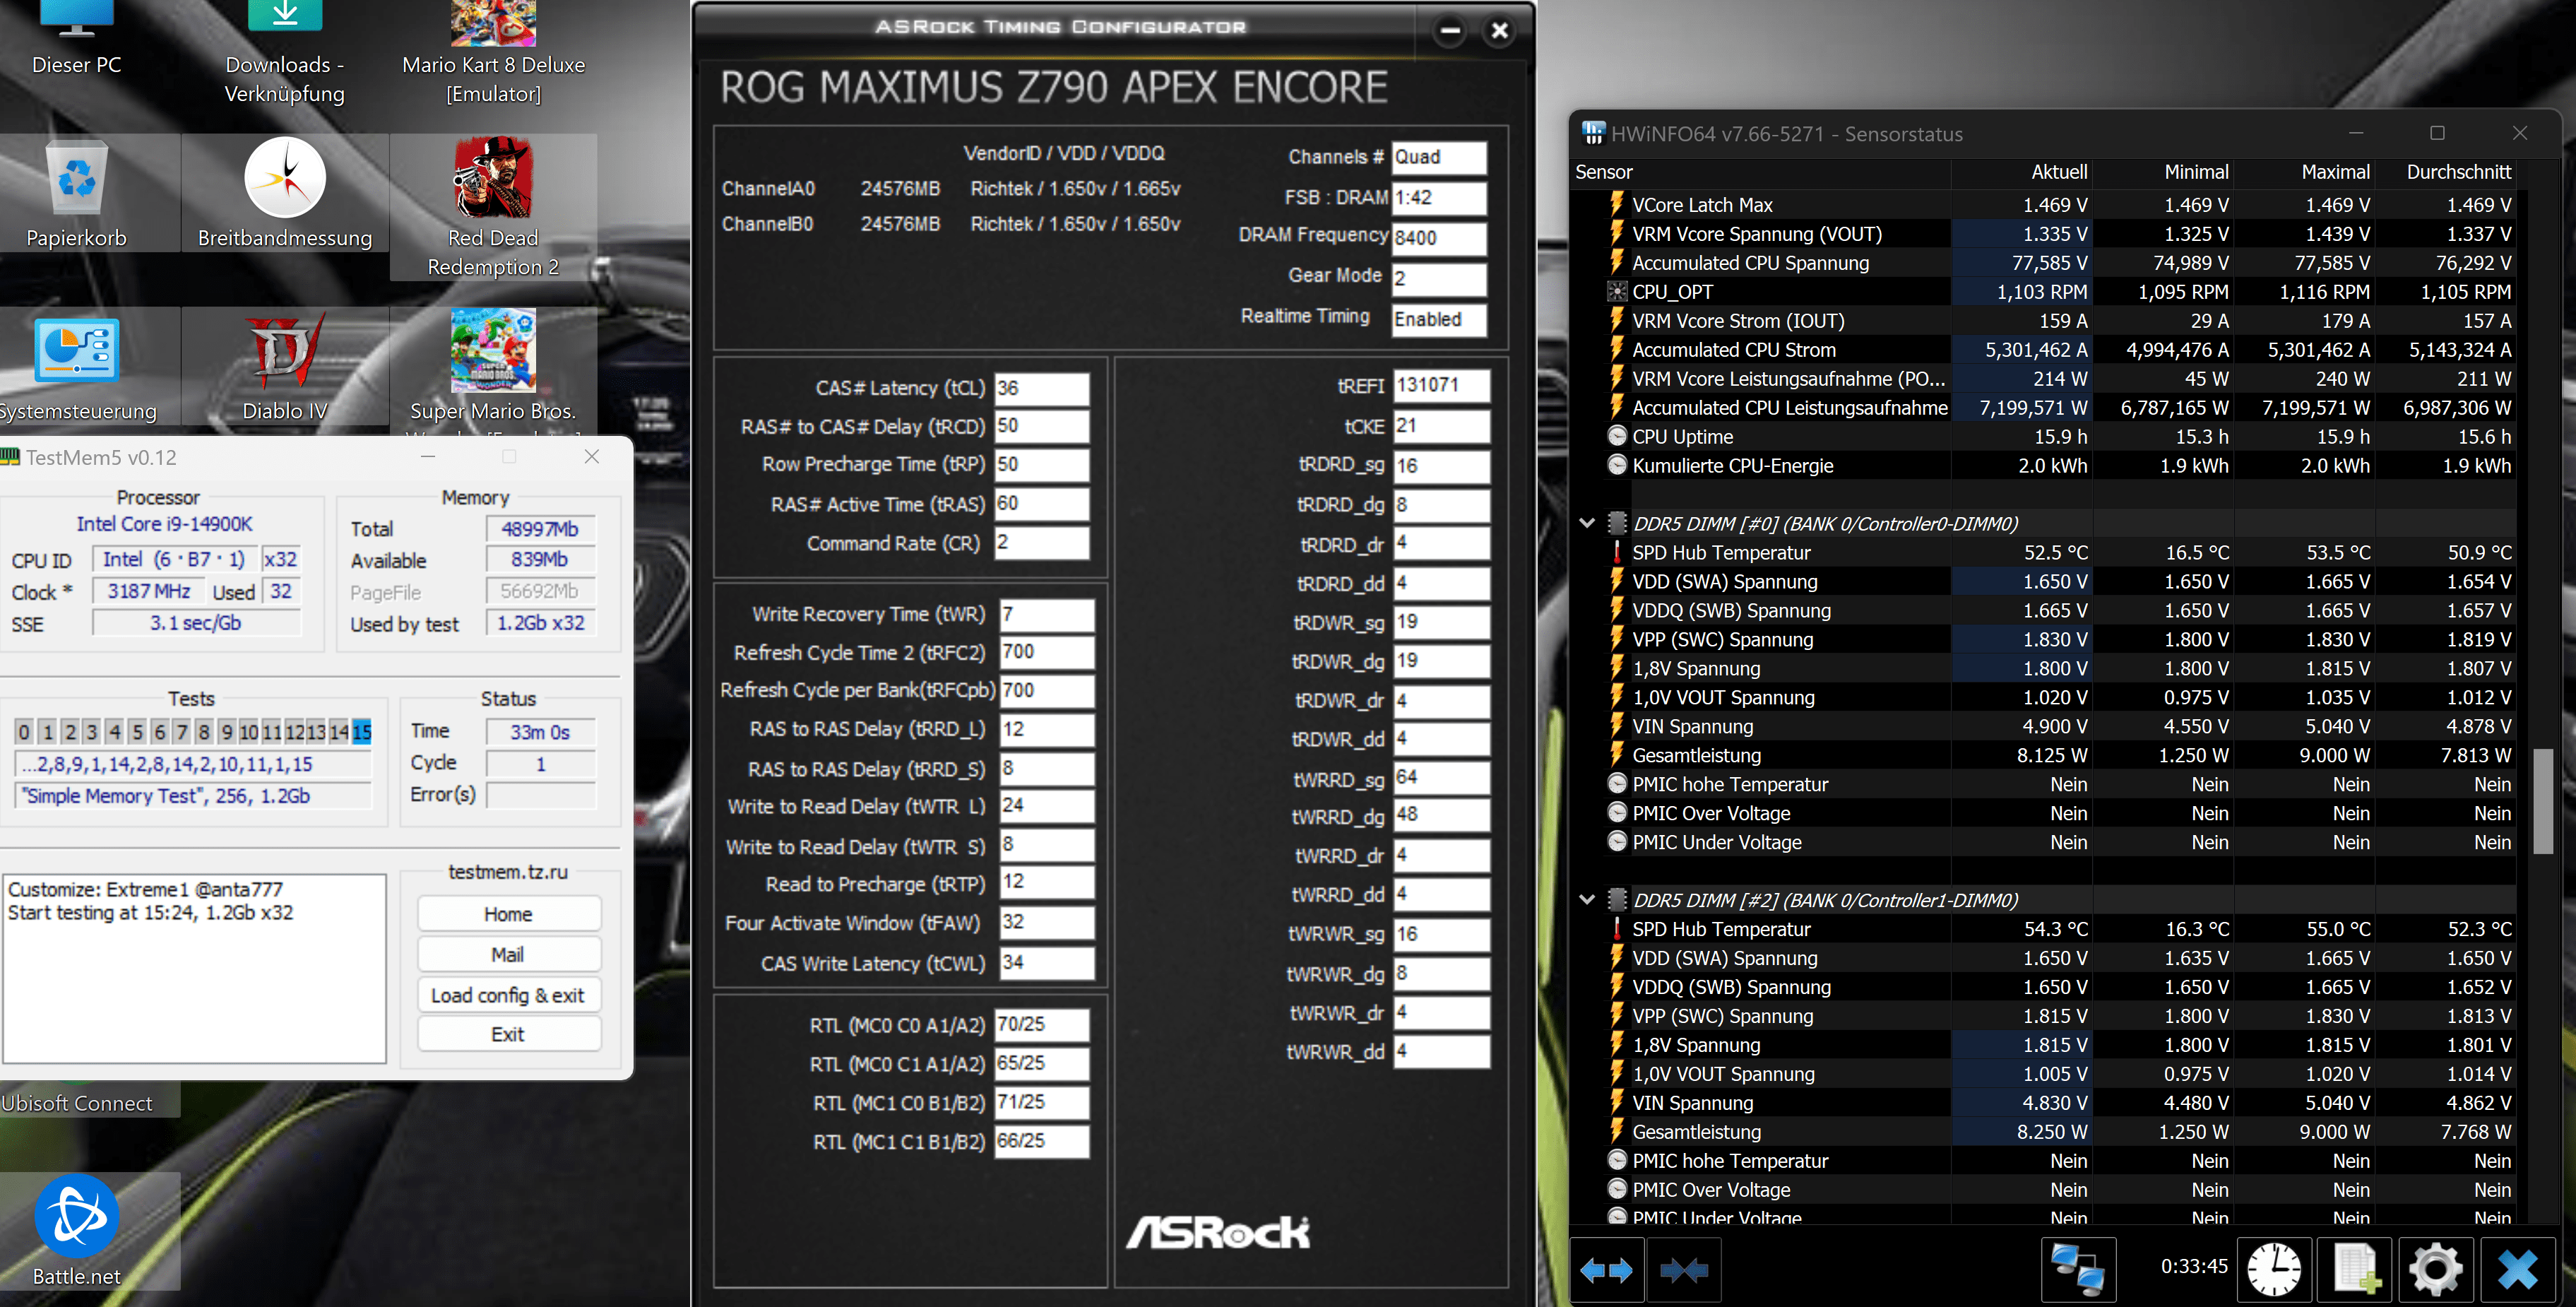Click the Sensor column header in HWiNFO

pyautogui.click(x=1760, y=172)
